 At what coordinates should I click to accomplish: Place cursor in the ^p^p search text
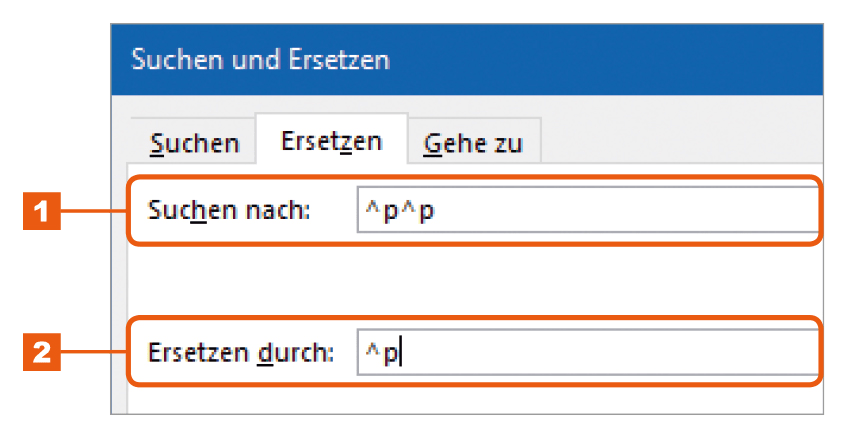click(400, 211)
